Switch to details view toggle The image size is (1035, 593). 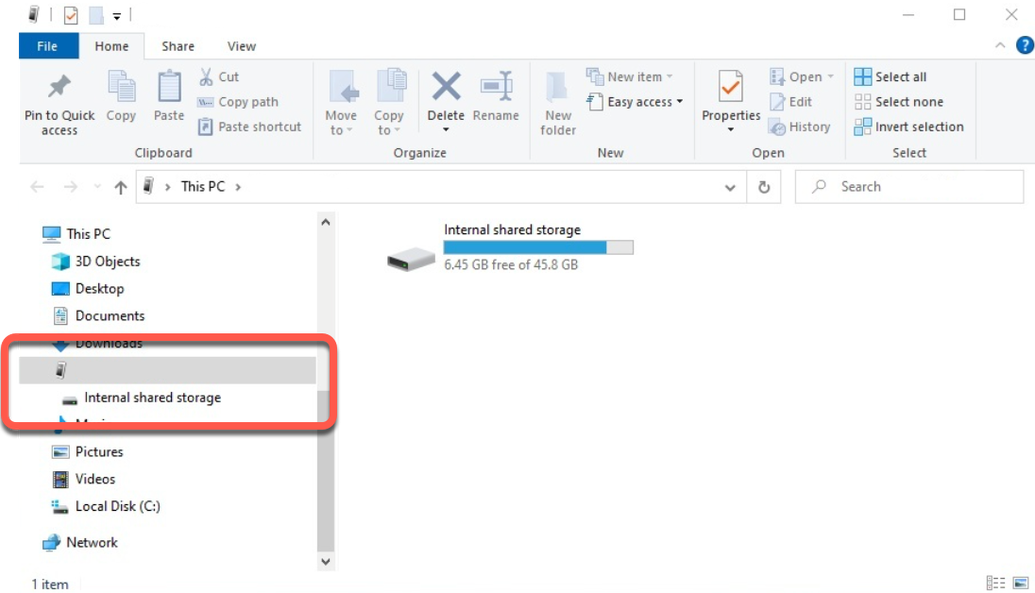(x=995, y=583)
